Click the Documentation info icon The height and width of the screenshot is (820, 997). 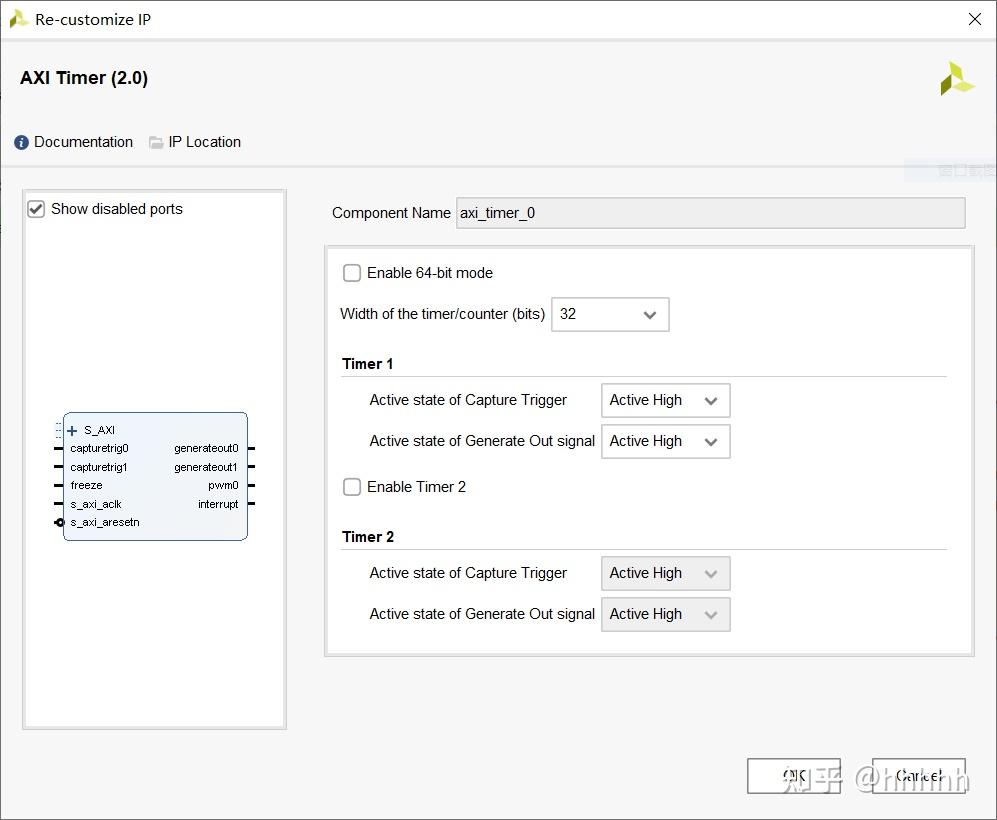(x=22, y=143)
